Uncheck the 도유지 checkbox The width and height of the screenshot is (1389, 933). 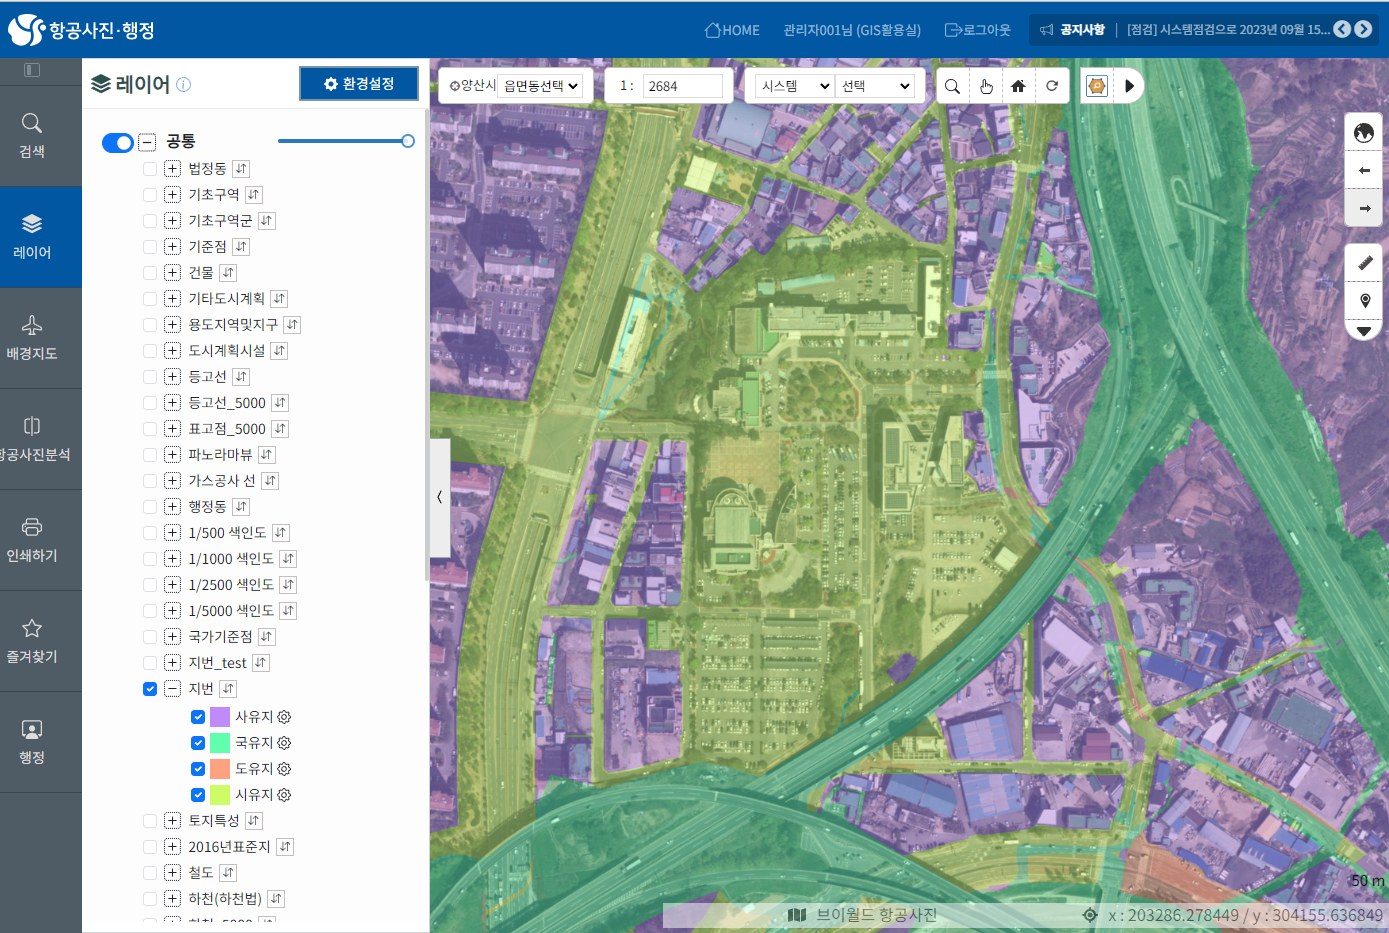click(198, 769)
